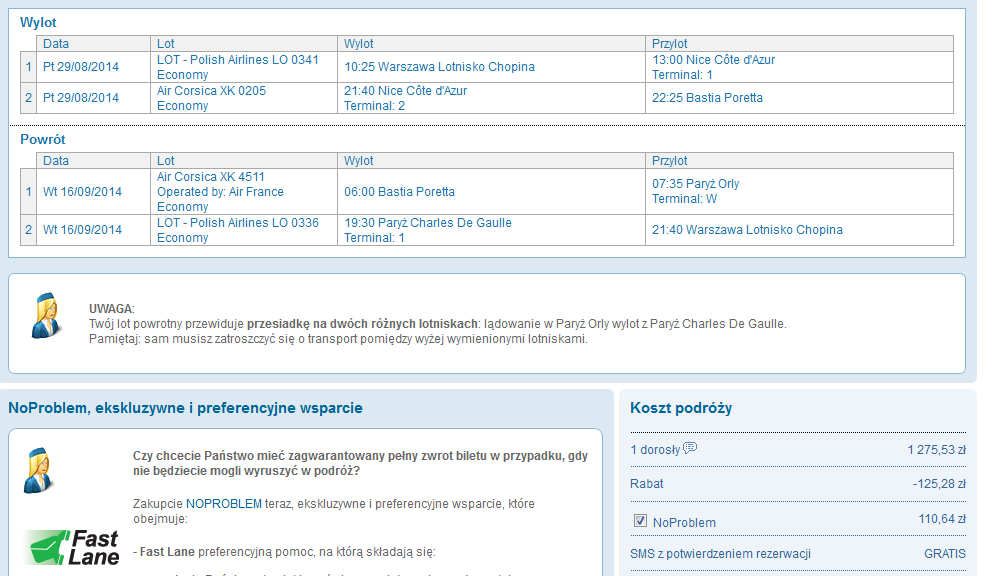Click the NoProblem price 110,64 zł
The width and height of the screenshot is (992, 576).
pos(942,518)
